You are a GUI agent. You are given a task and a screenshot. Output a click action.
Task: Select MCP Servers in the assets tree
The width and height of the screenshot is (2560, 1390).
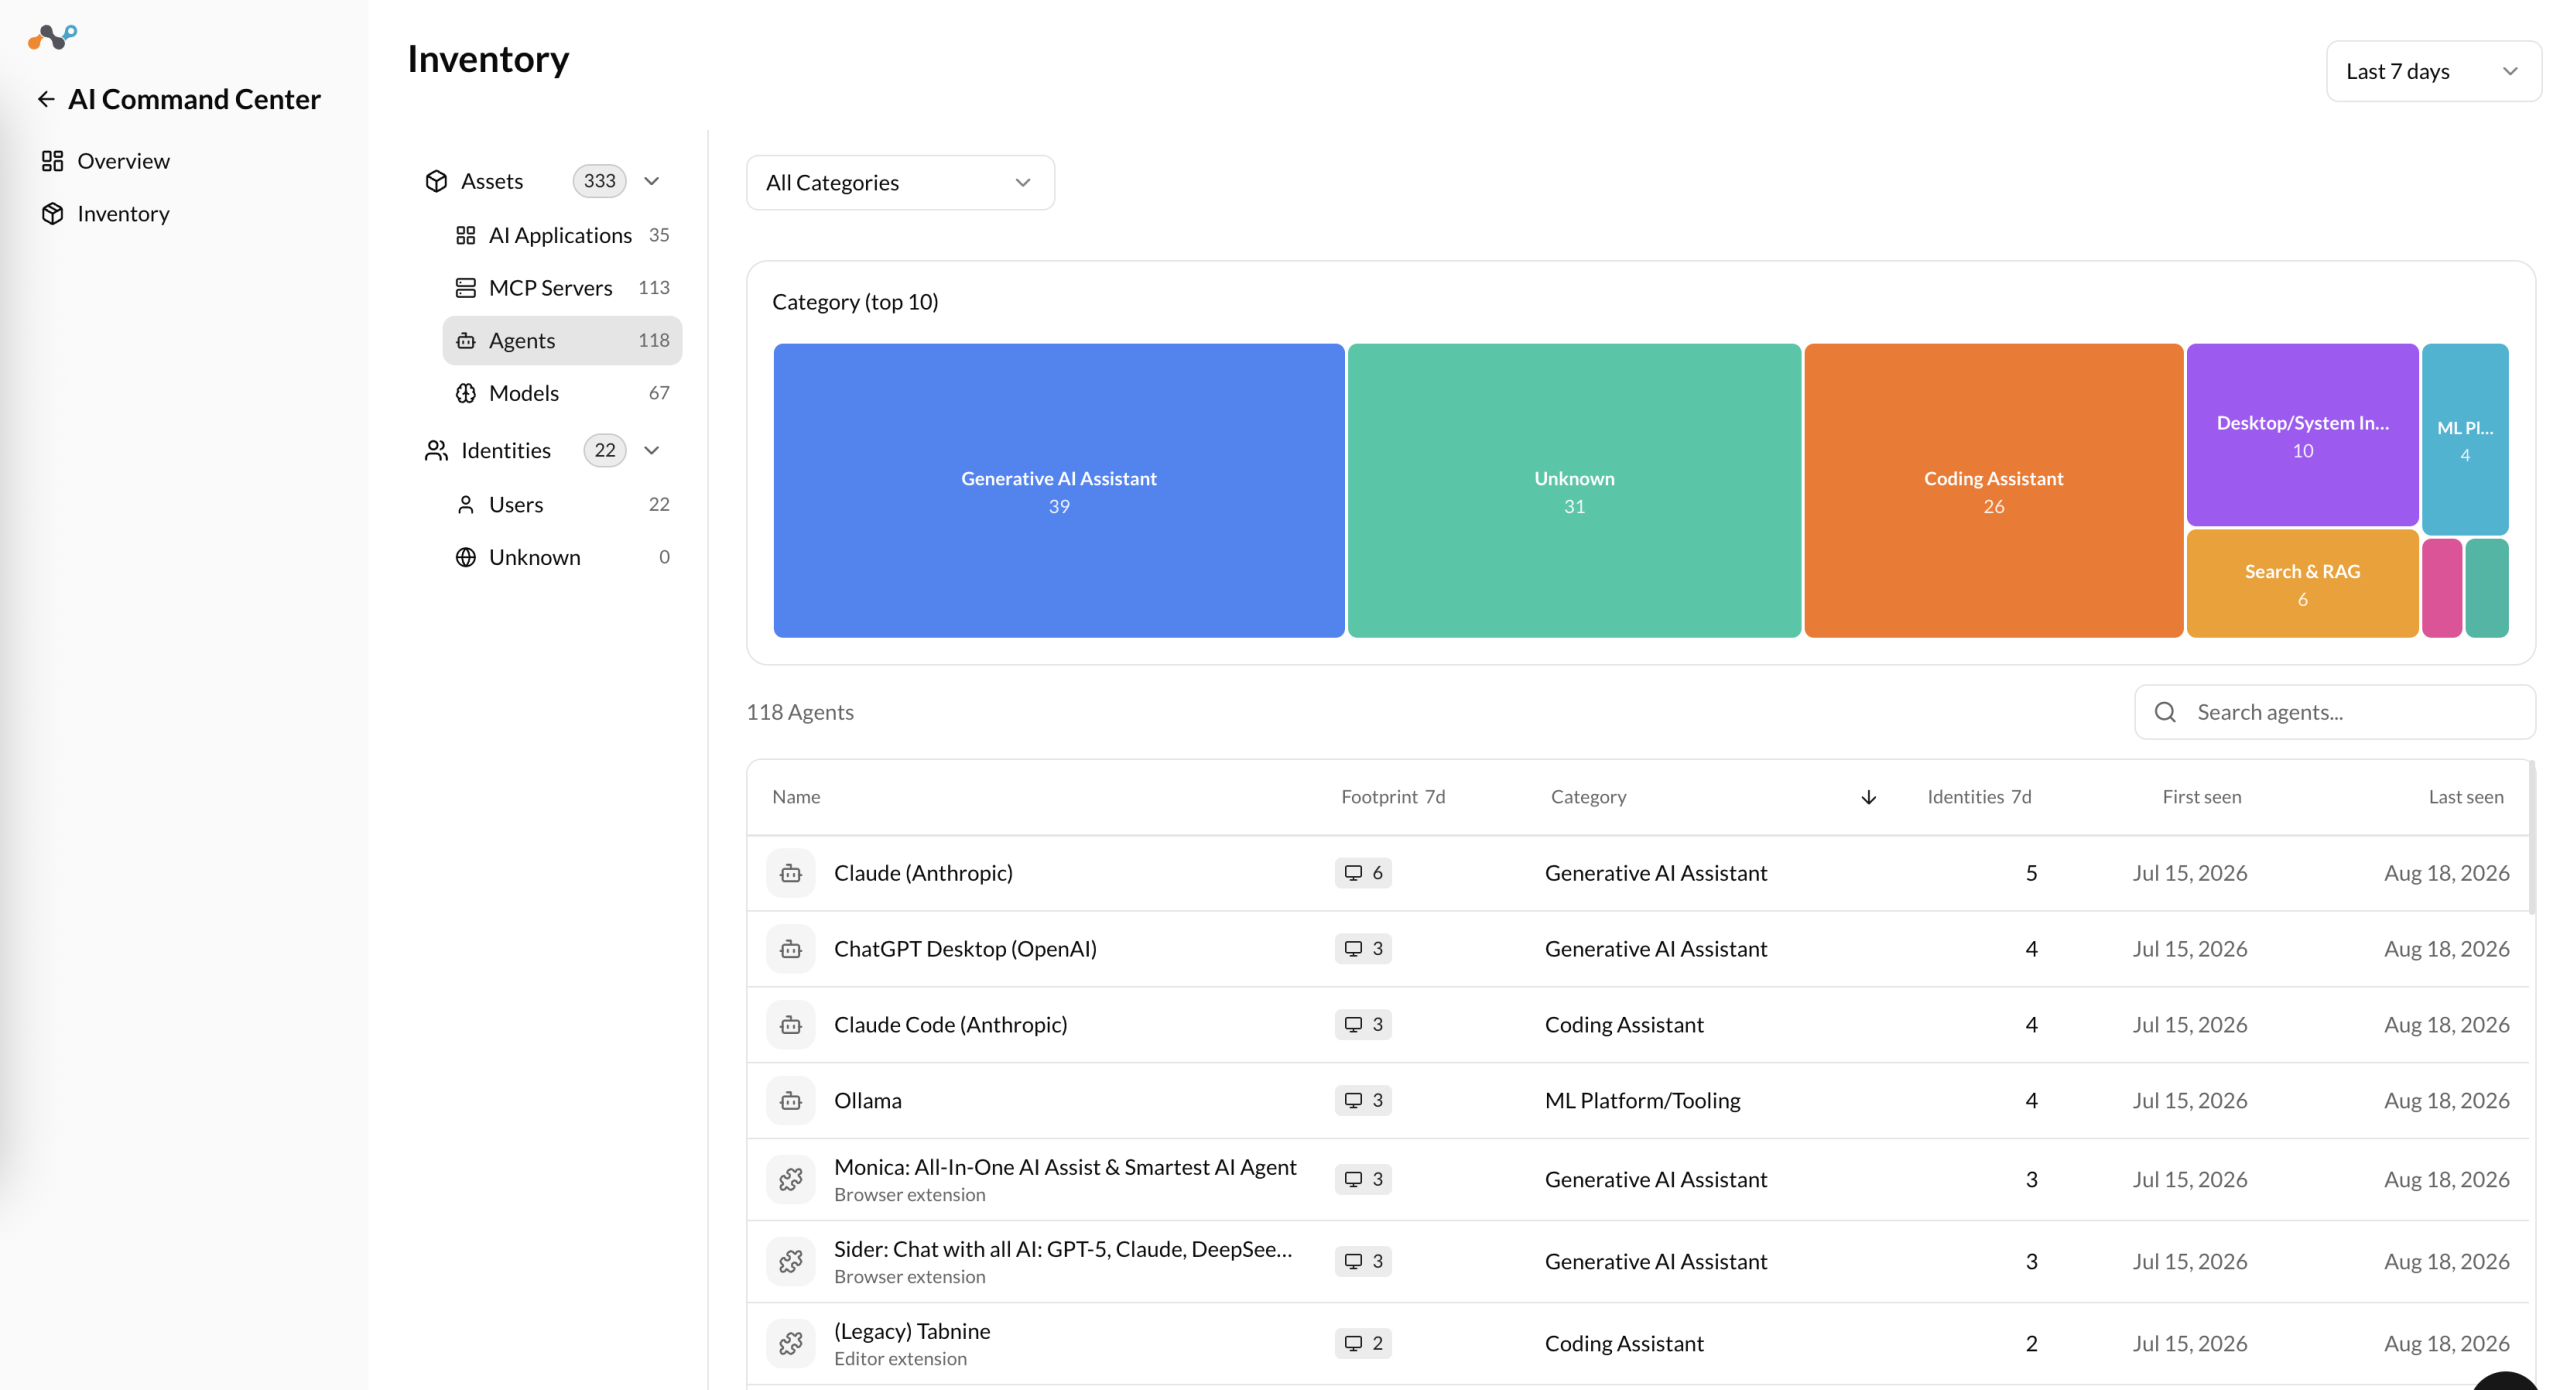pos(562,288)
